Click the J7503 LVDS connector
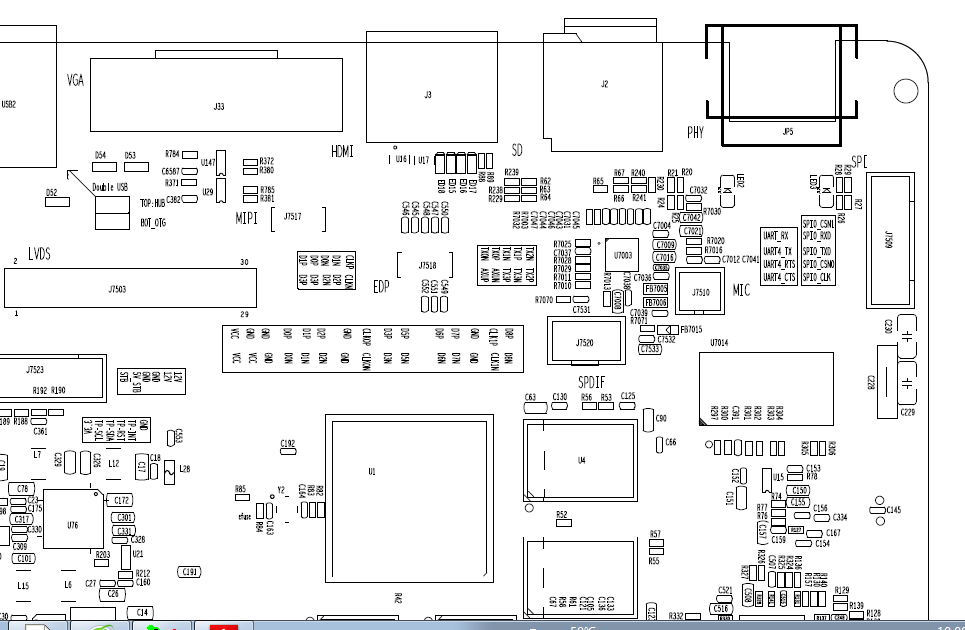Image resolution: width=965 pixels, height=630 pixels. click(x=130, y=288)
